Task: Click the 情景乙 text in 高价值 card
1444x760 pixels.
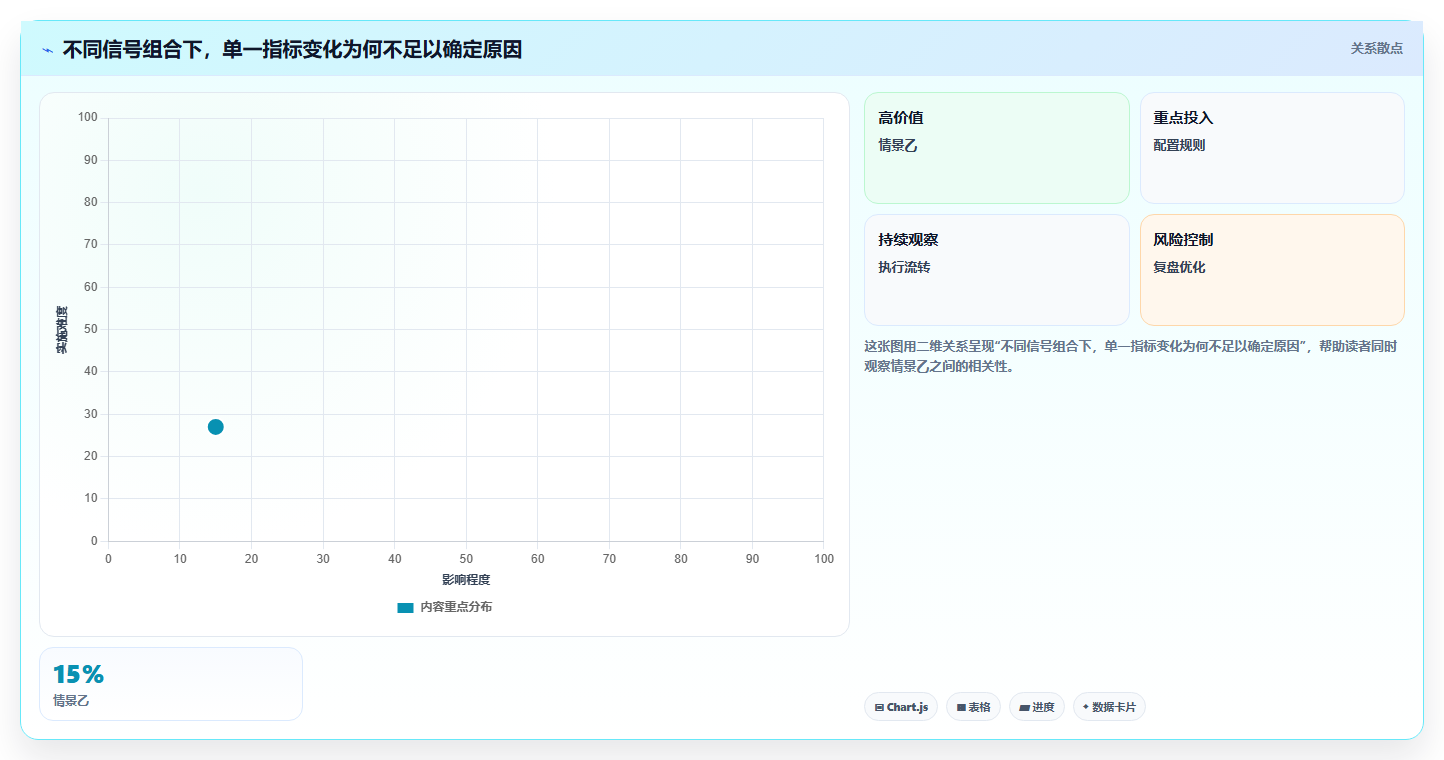Action: pyautogui.click(x=897, y=145)
